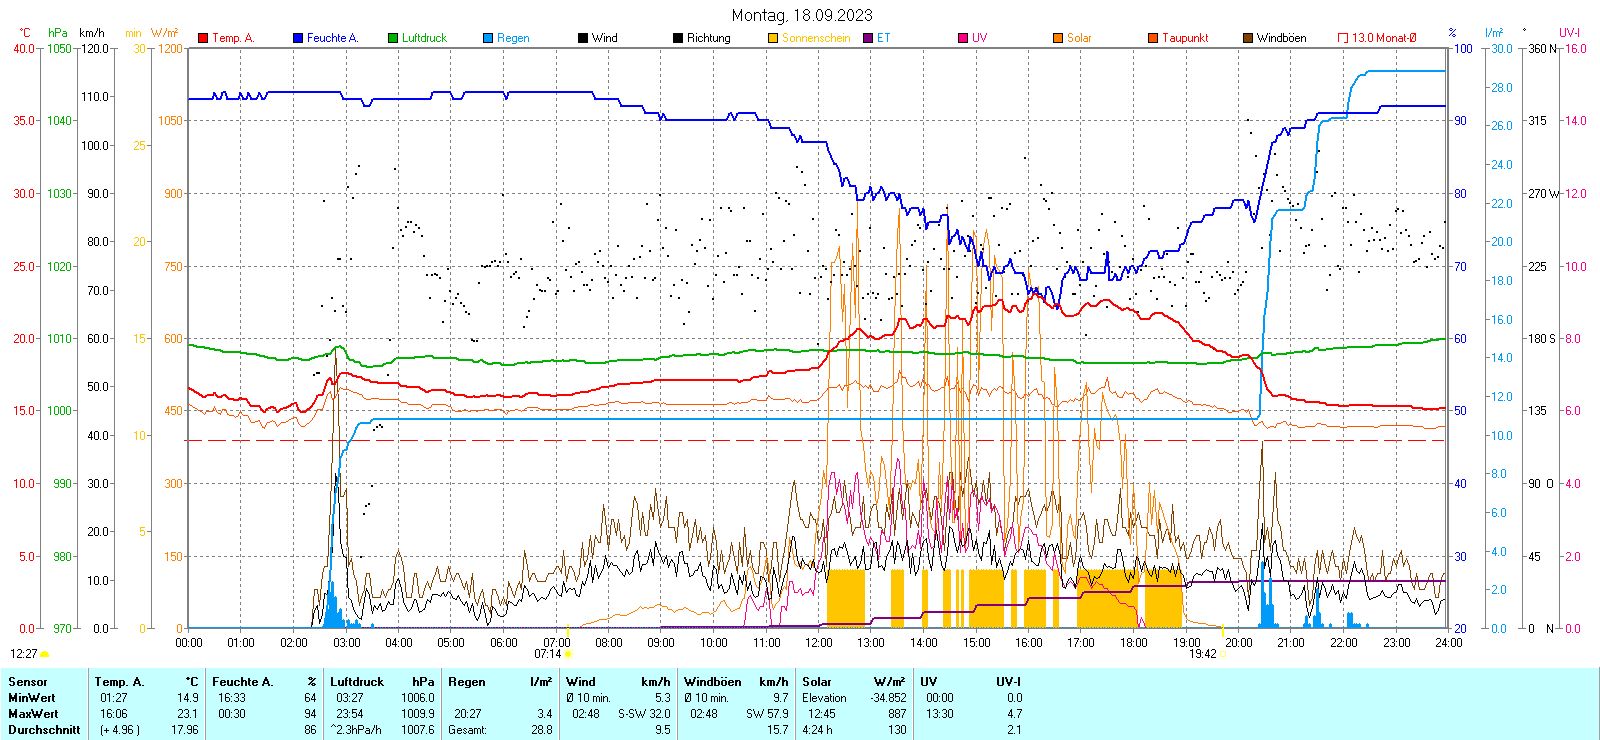Click the sunset marker icon at 19:42

click(x=1223, y=654)
